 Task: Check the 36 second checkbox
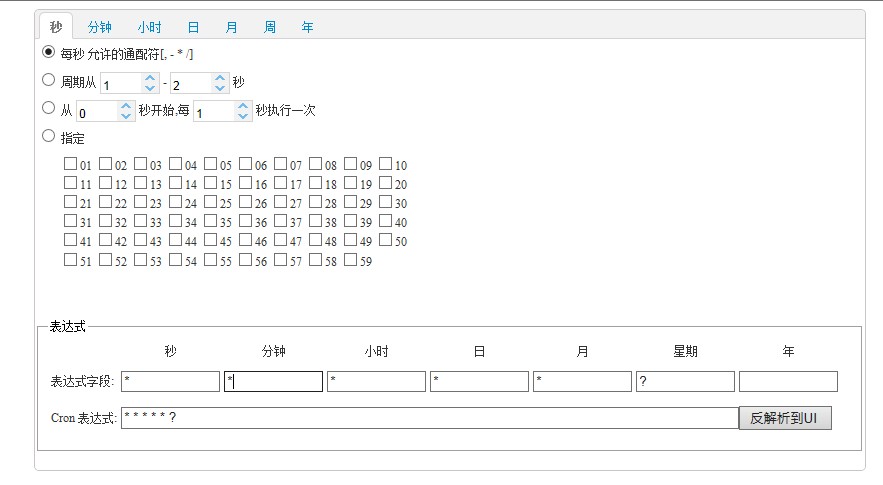click(246, 221)
